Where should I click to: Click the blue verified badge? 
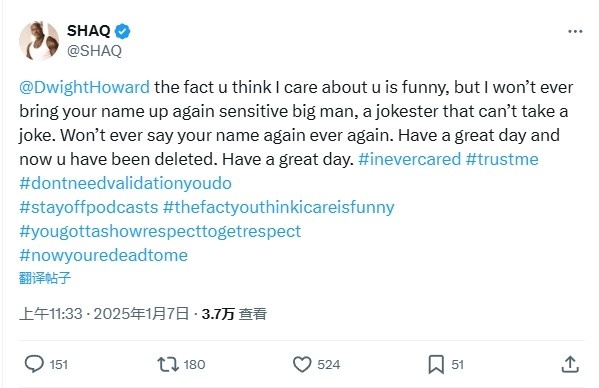click(x=123, y=31)
